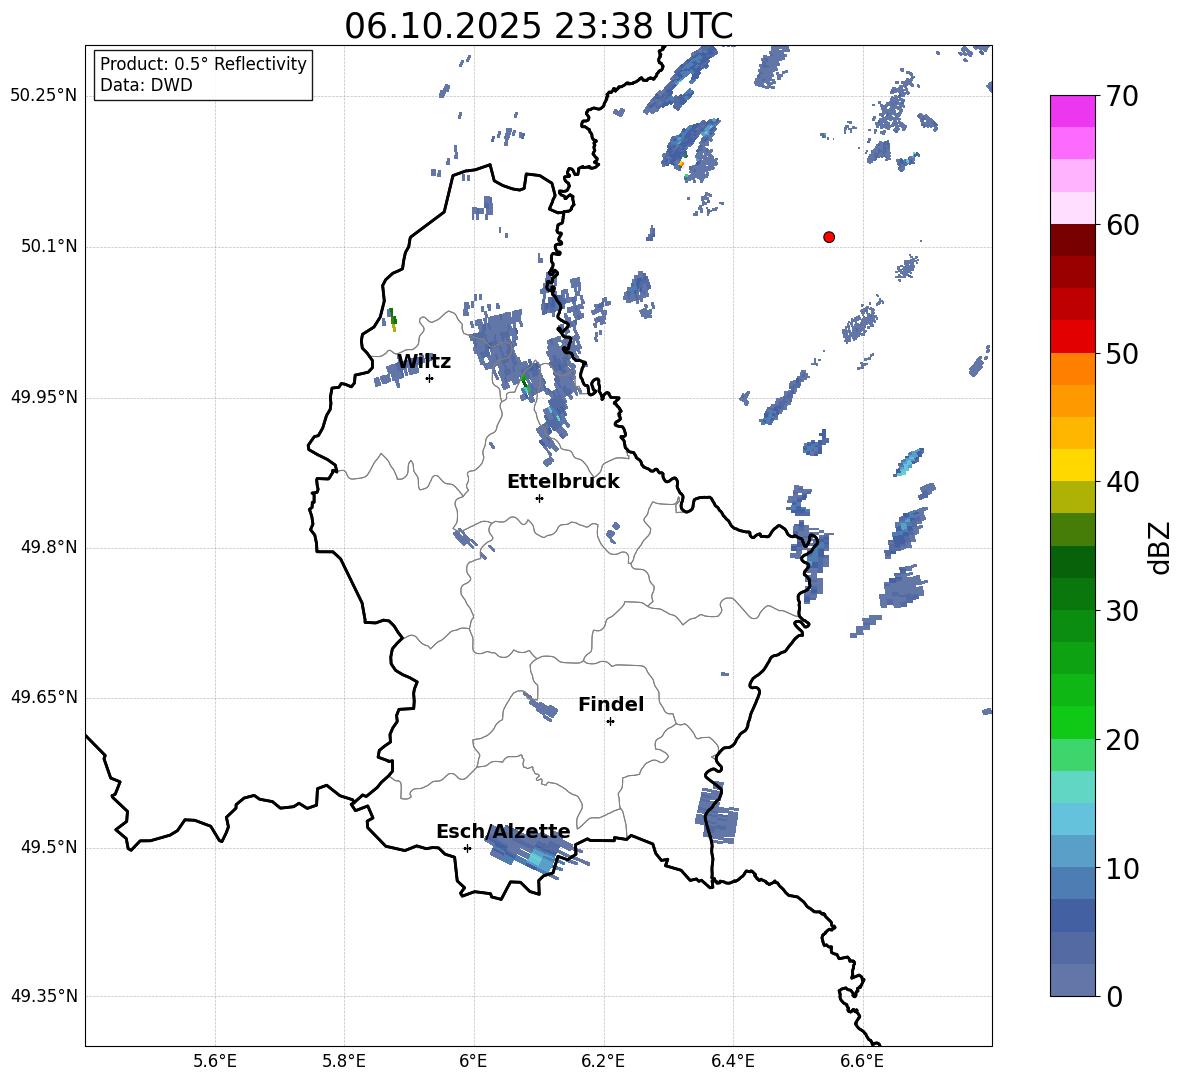Click the Esch/Alzette city label

[503, 832]
